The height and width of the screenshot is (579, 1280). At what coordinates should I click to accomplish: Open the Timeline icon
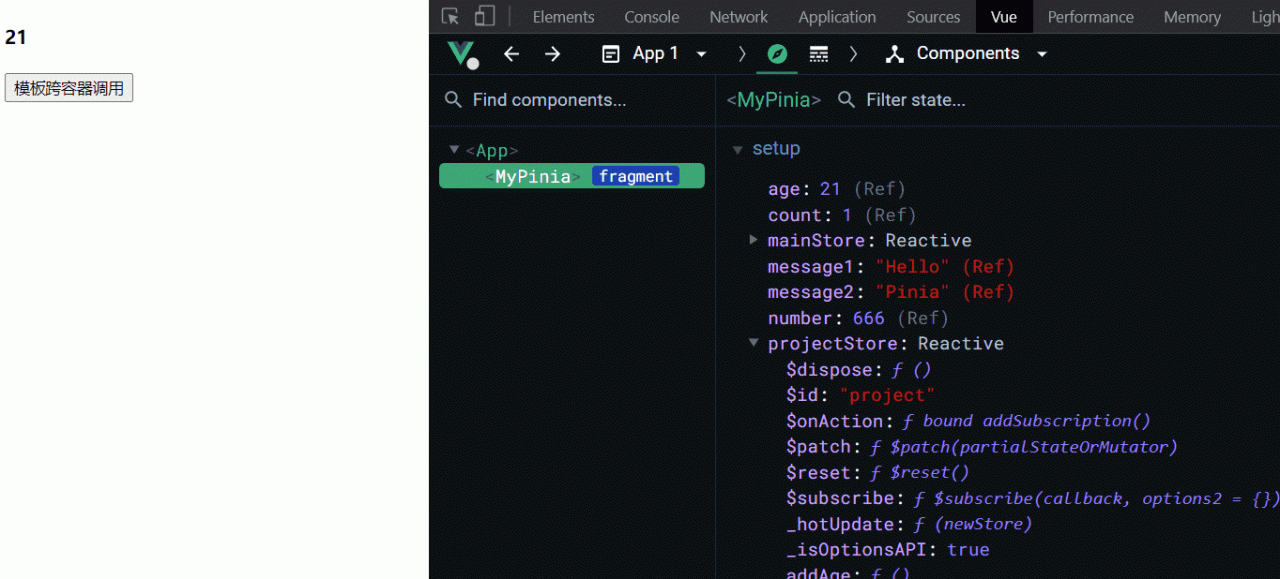point(819,54)
